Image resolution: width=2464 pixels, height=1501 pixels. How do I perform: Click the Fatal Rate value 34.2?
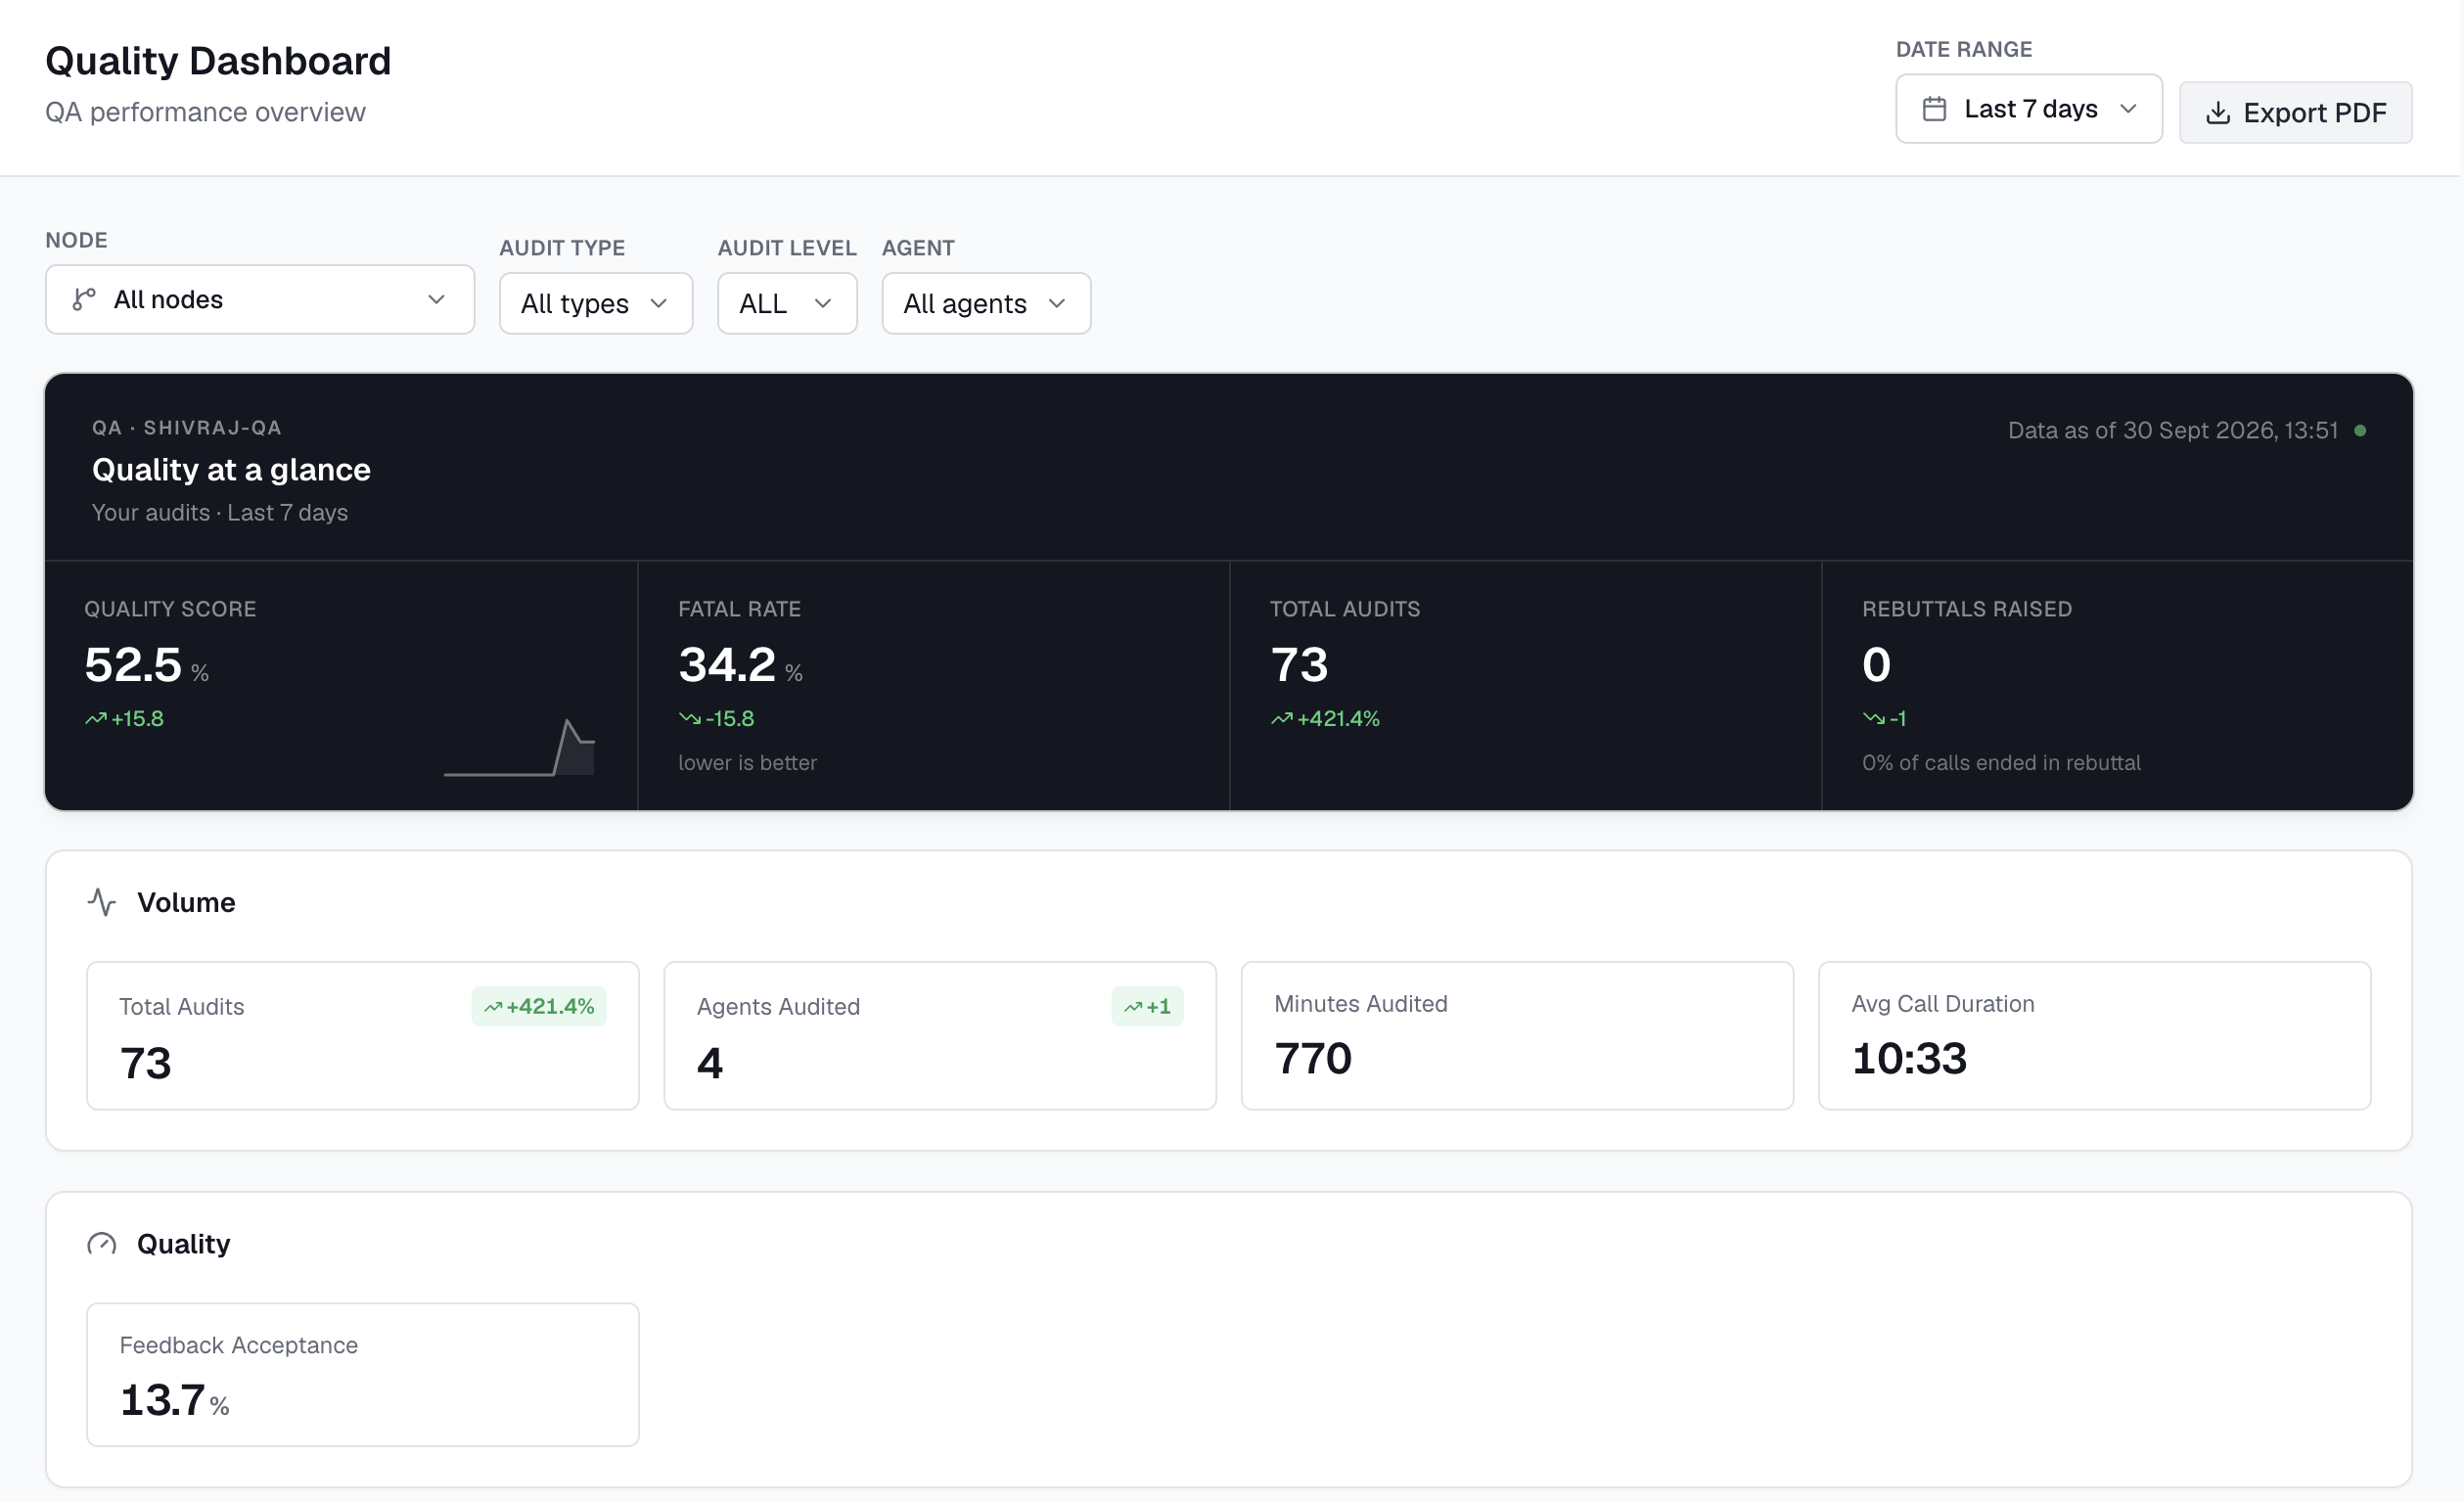click(727, 665)
